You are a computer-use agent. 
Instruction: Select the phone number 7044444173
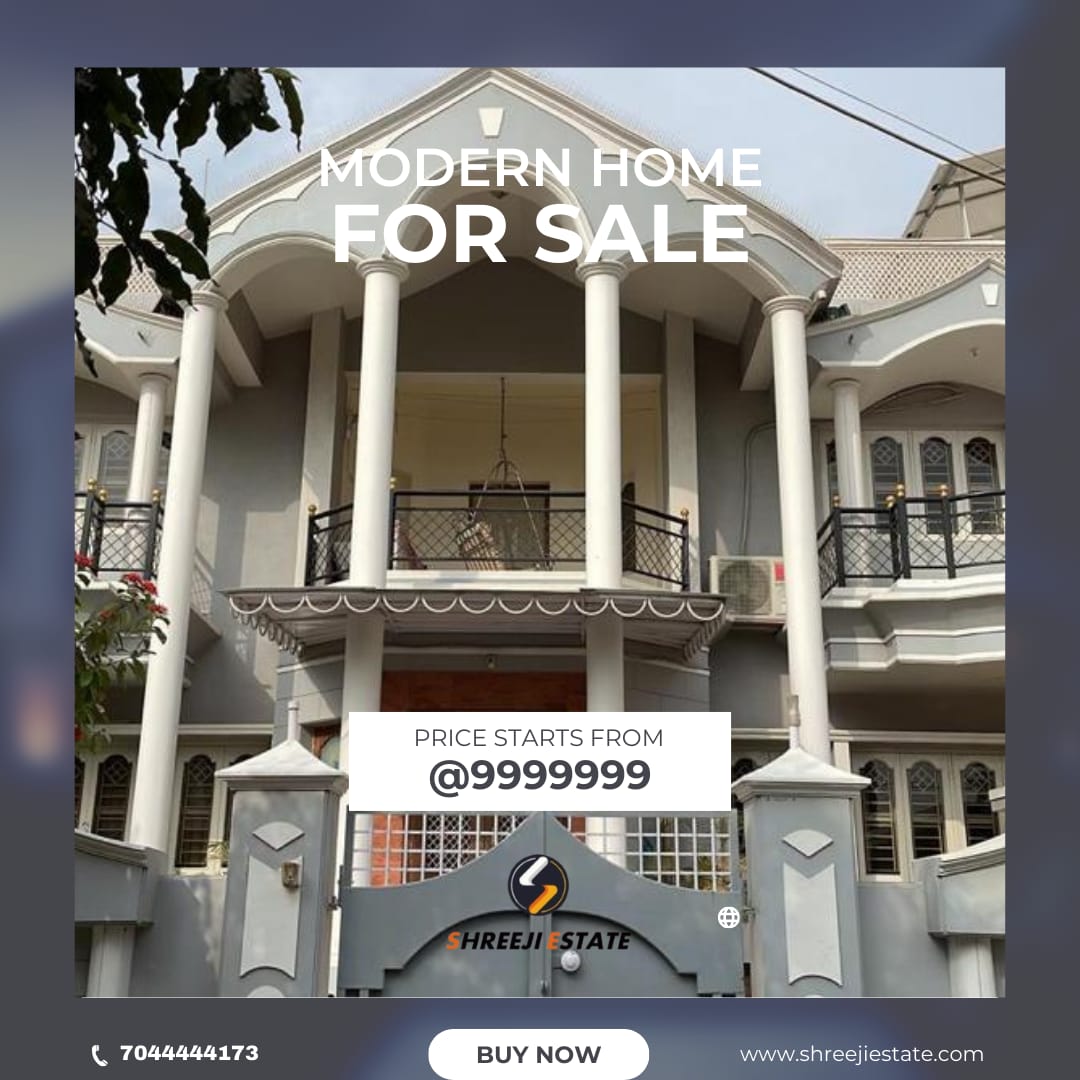click(189, 1053)
